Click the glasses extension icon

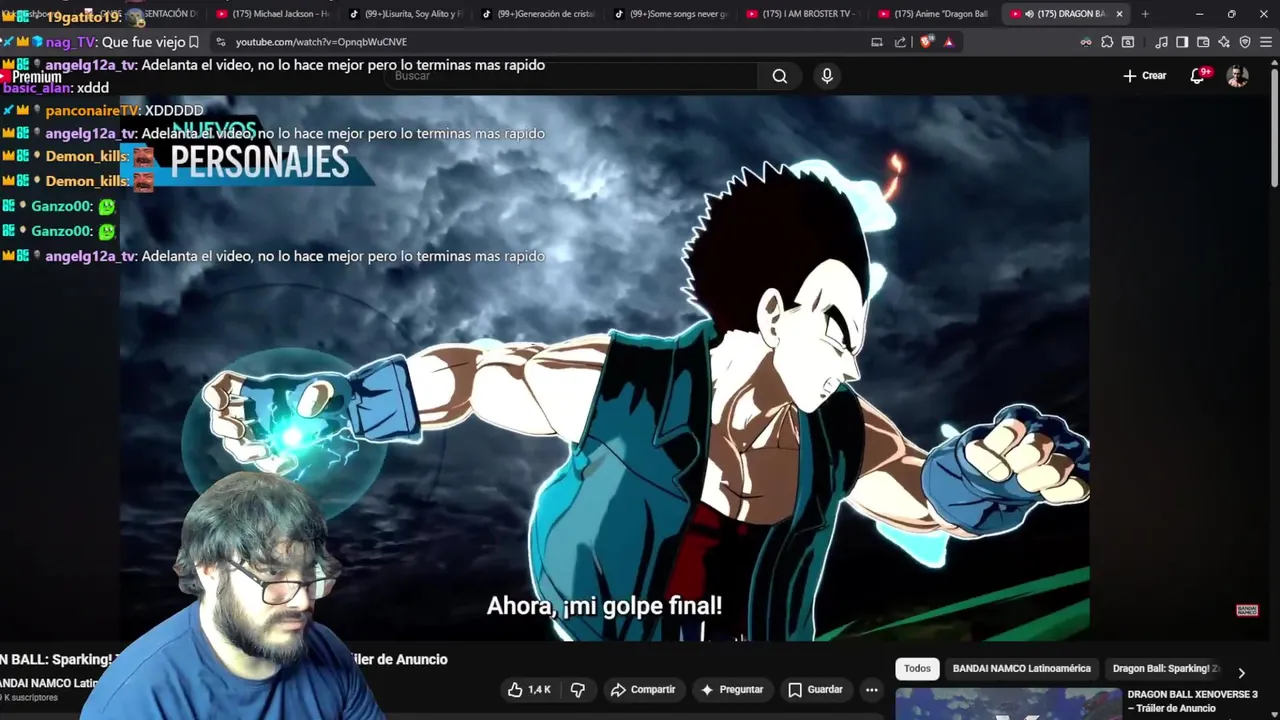click(1086, 42)
